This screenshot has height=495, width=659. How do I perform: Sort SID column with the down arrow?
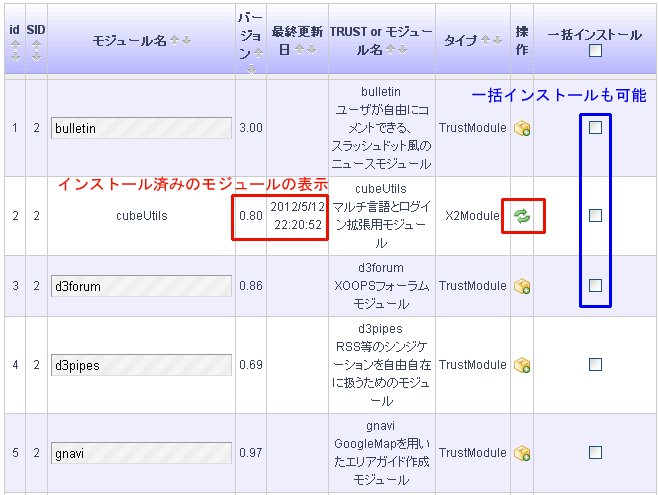36,56
